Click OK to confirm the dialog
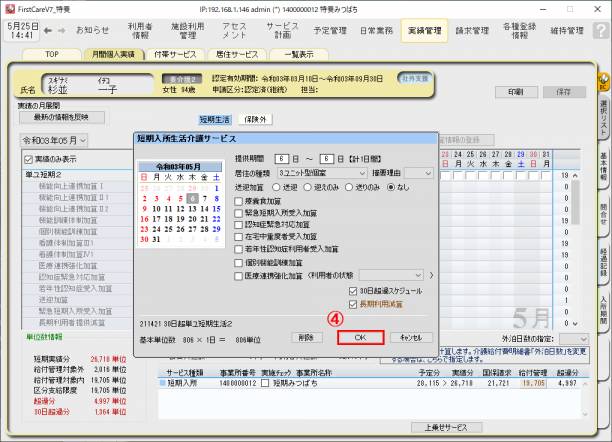The image size is (612, 442). click(360, 338)
